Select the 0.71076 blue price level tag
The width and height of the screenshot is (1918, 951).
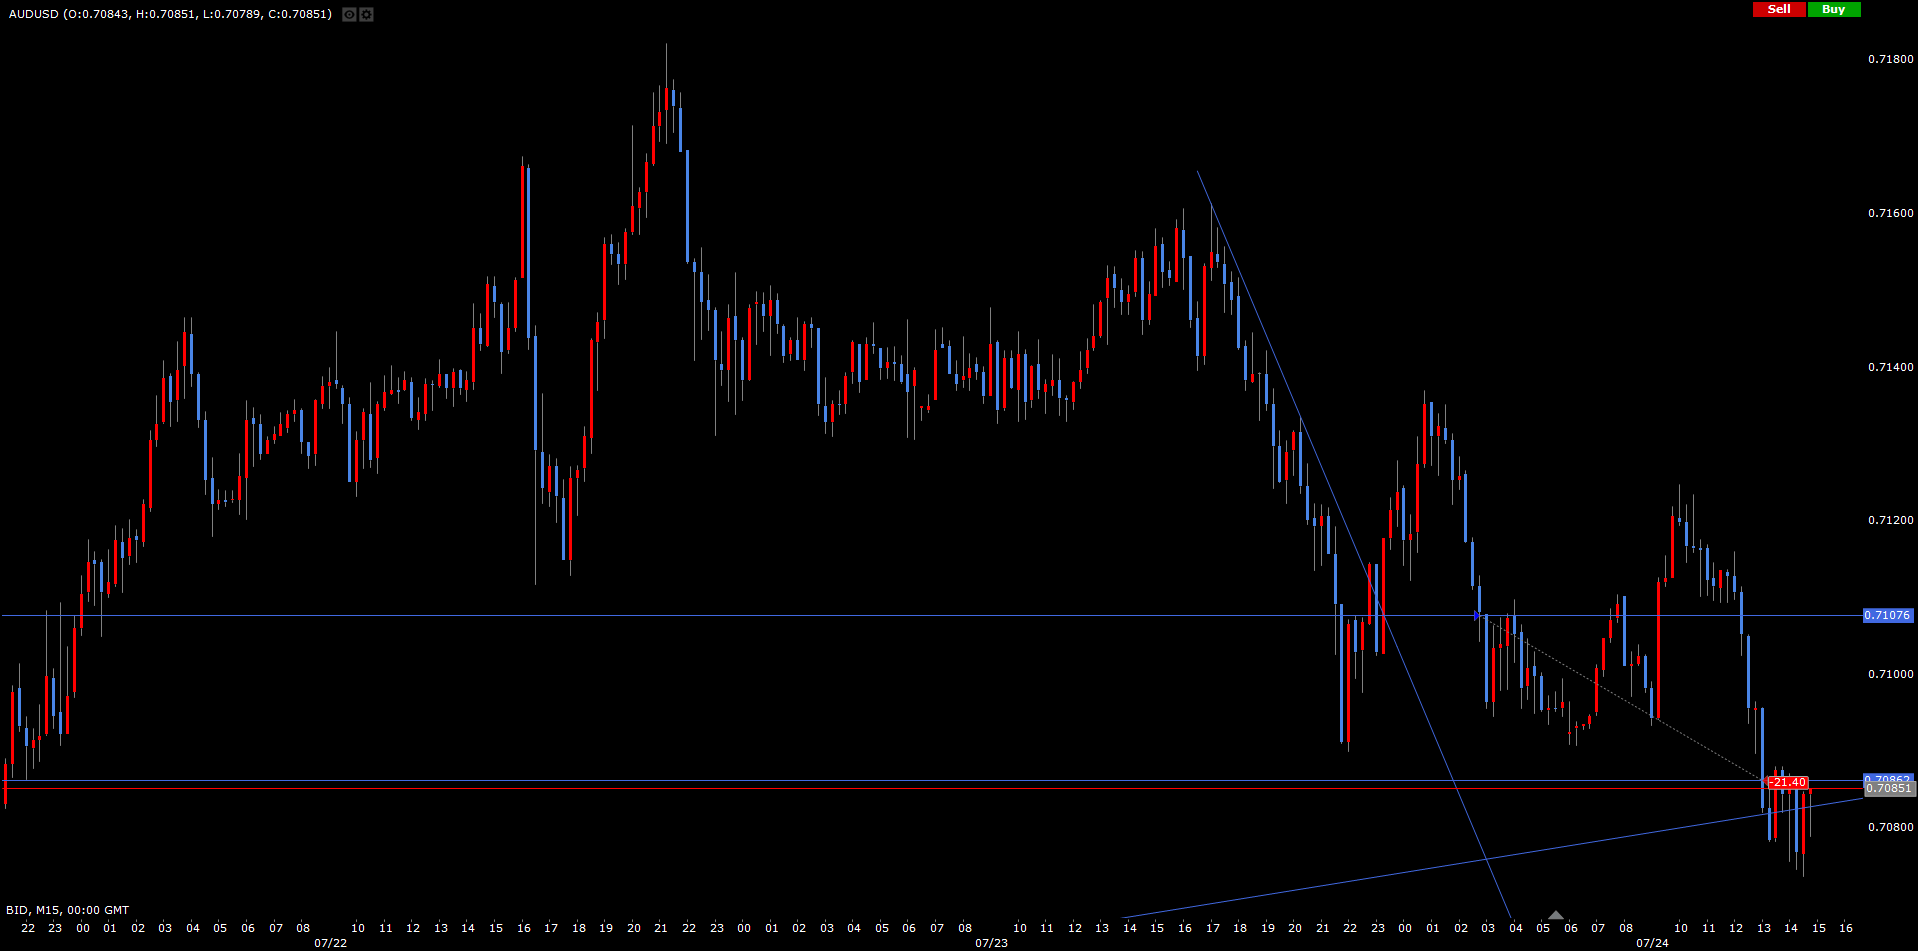(x=1887, y=615)
